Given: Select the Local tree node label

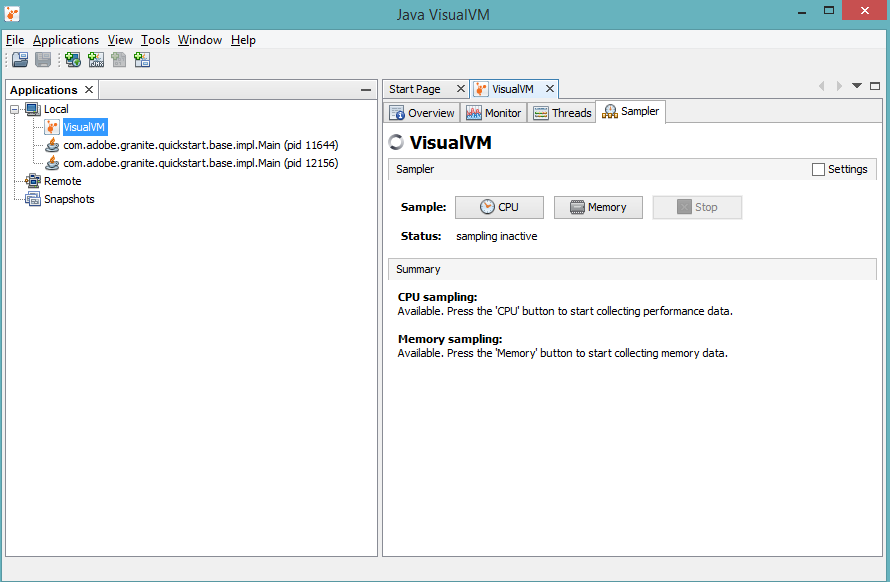Looking at the screenshot, I should (x=56, y=109).
